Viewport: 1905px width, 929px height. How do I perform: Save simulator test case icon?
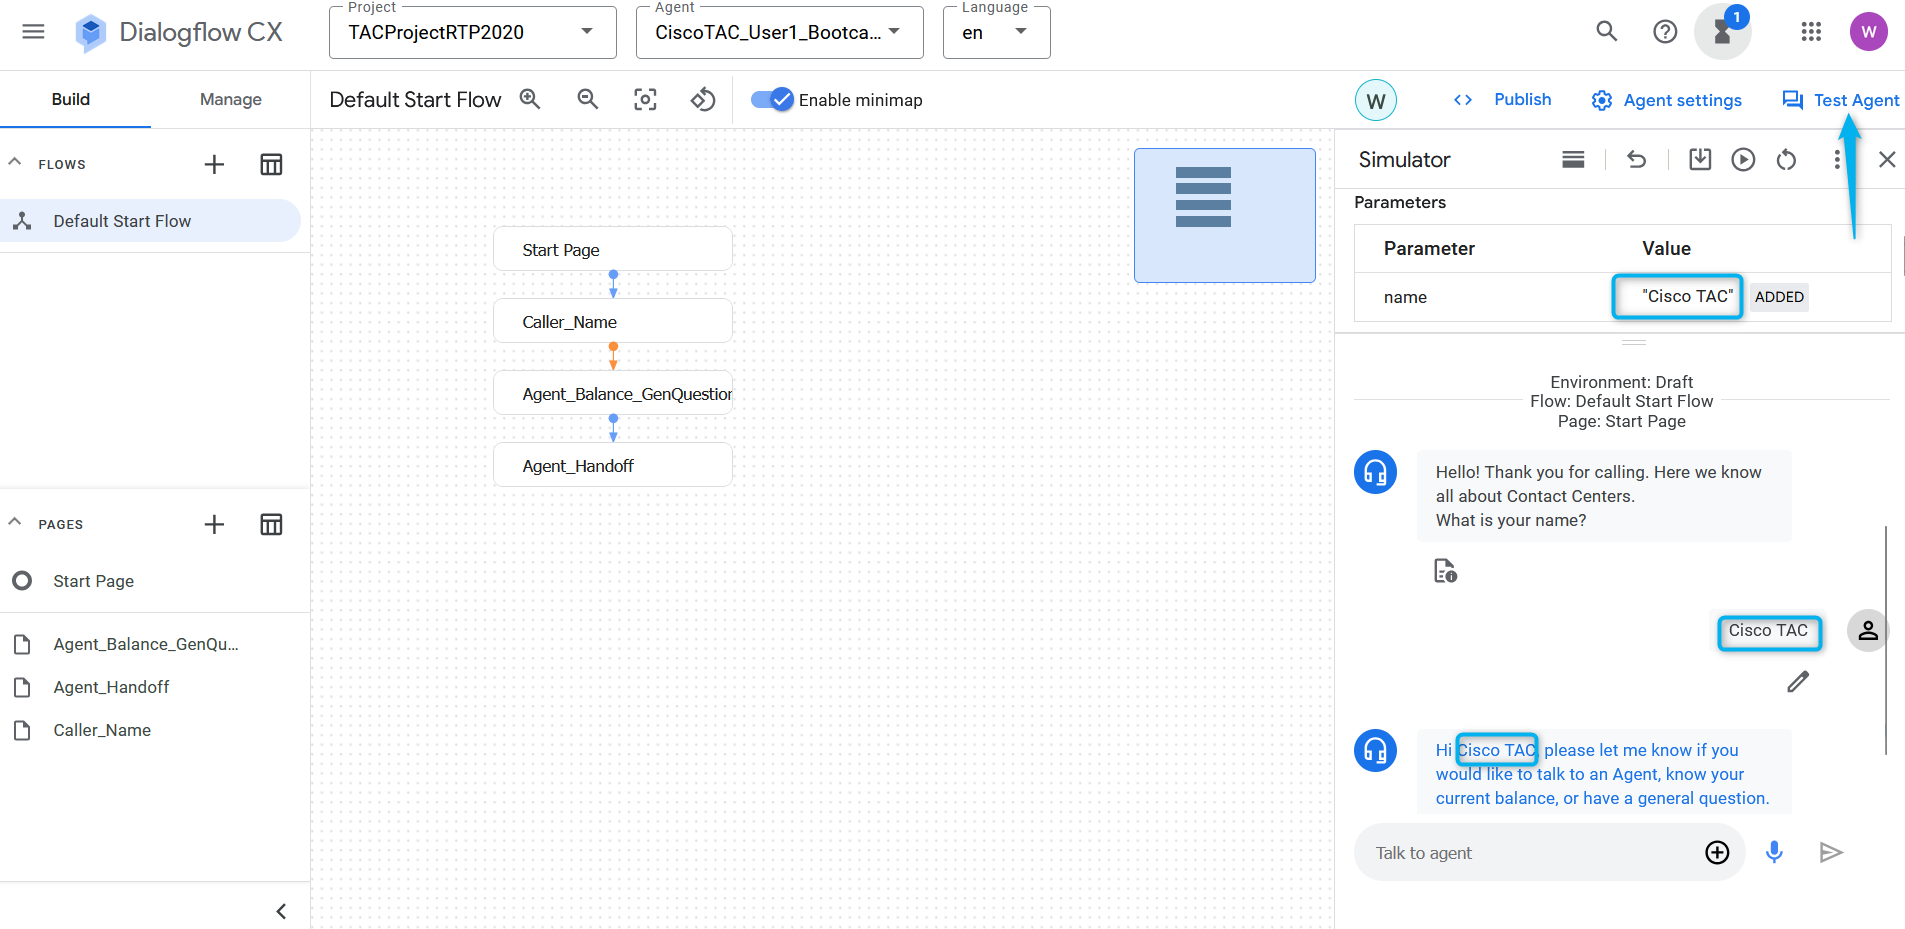[1700, 160]
